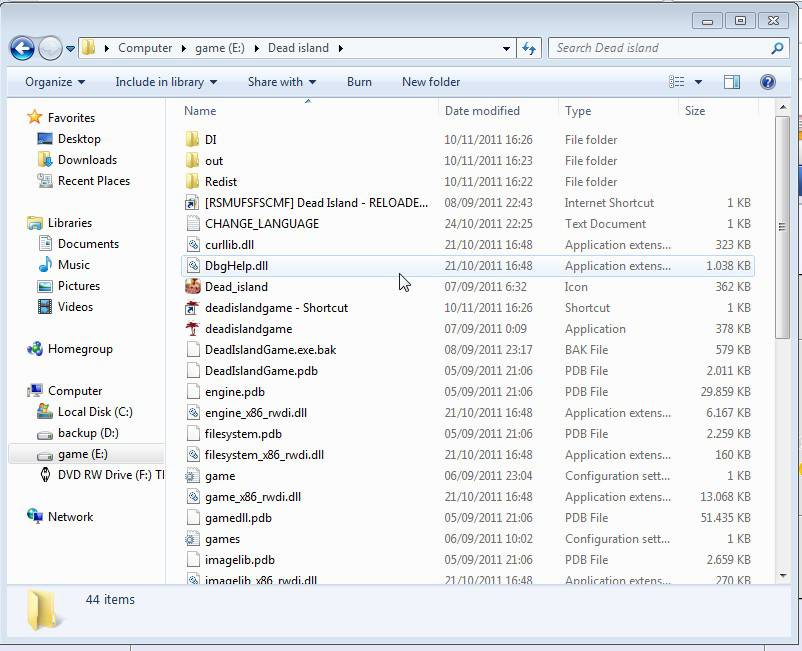Image resolution: width=802 pixels, height=651 pixels.
Task: Select the games configuration settings icon
Action: tap(192, 539)
